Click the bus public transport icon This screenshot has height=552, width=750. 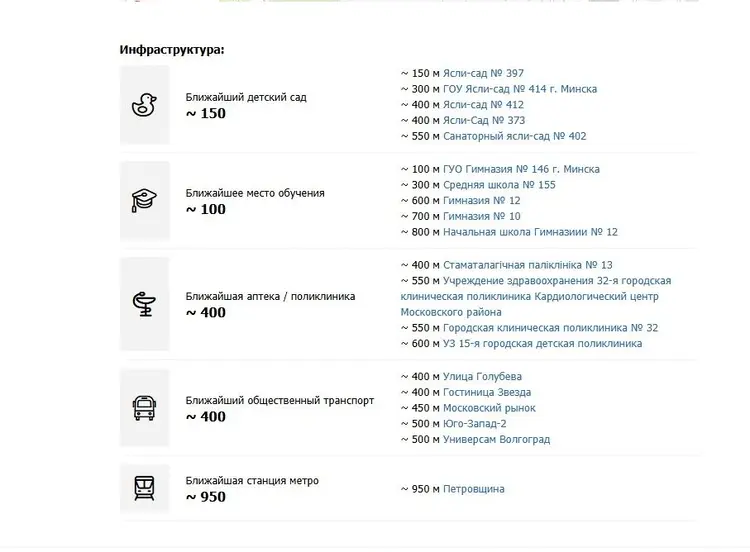(144, 408)
